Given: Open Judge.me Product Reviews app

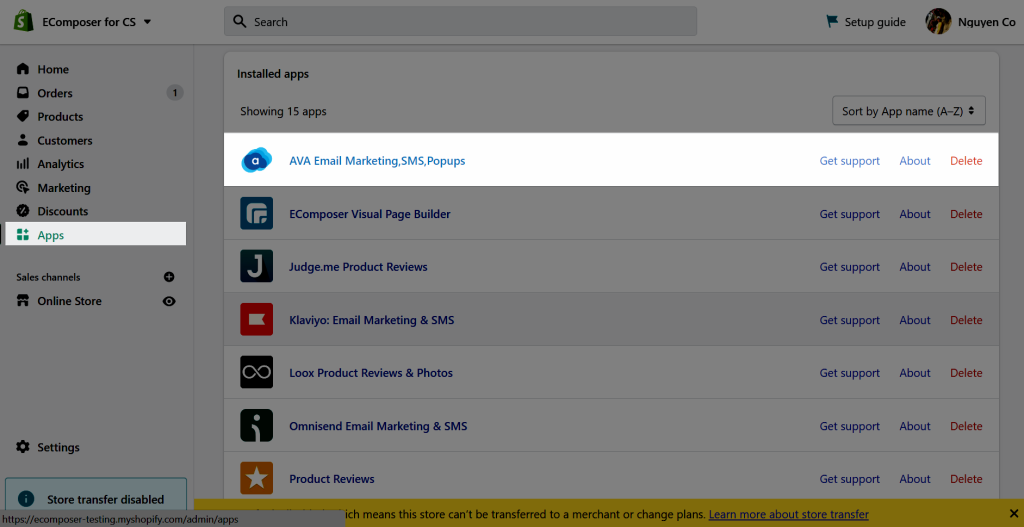Looking at the screenshot, I should (x=359, y=267).
